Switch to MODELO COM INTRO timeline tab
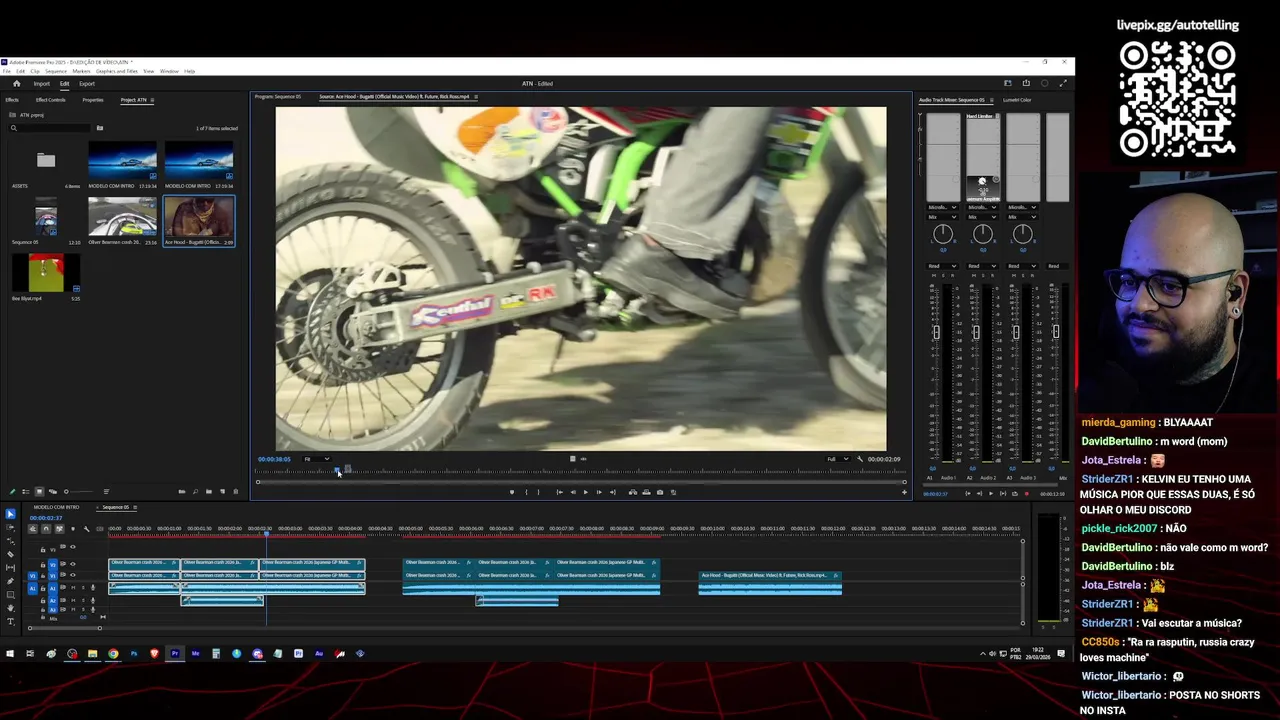This screenshot has height=720, width=1280. [56, 507]
